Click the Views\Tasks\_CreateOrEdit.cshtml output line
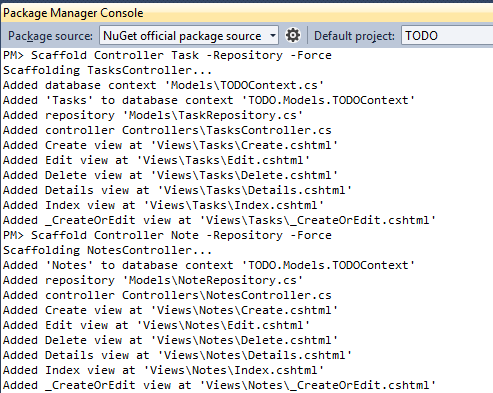The image size is (493, 393). point(219,220)
